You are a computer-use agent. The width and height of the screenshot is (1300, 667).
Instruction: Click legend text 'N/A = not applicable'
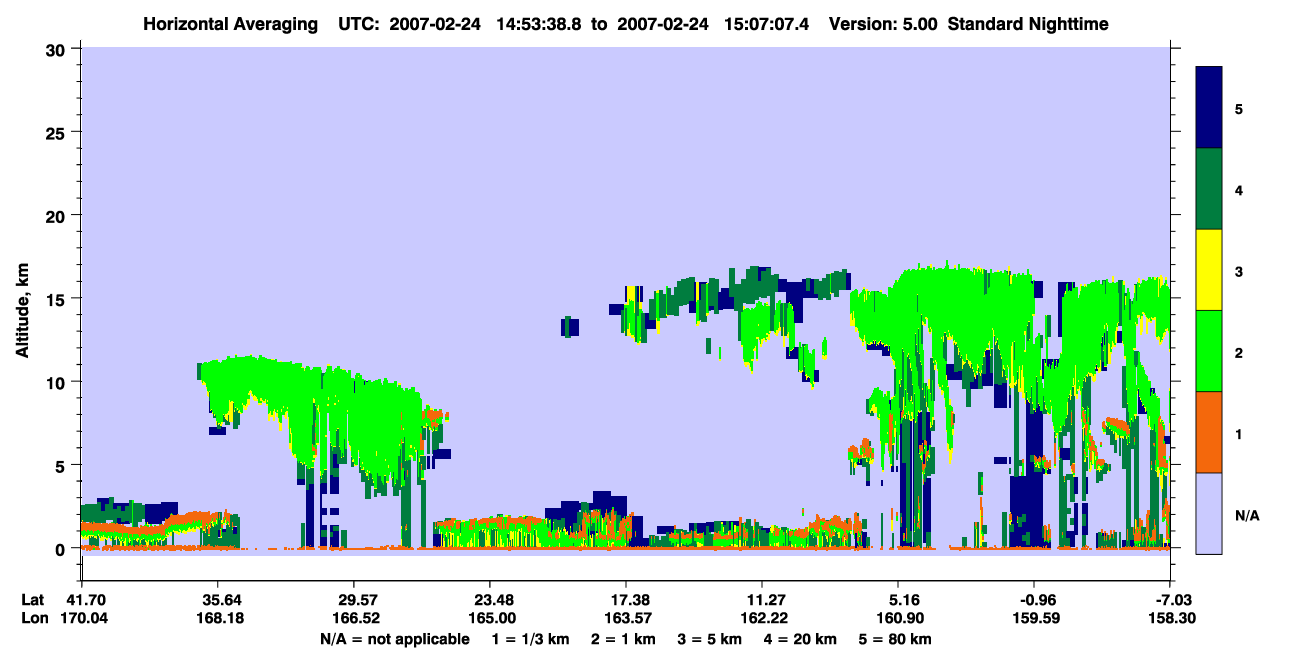coord(394,639)
